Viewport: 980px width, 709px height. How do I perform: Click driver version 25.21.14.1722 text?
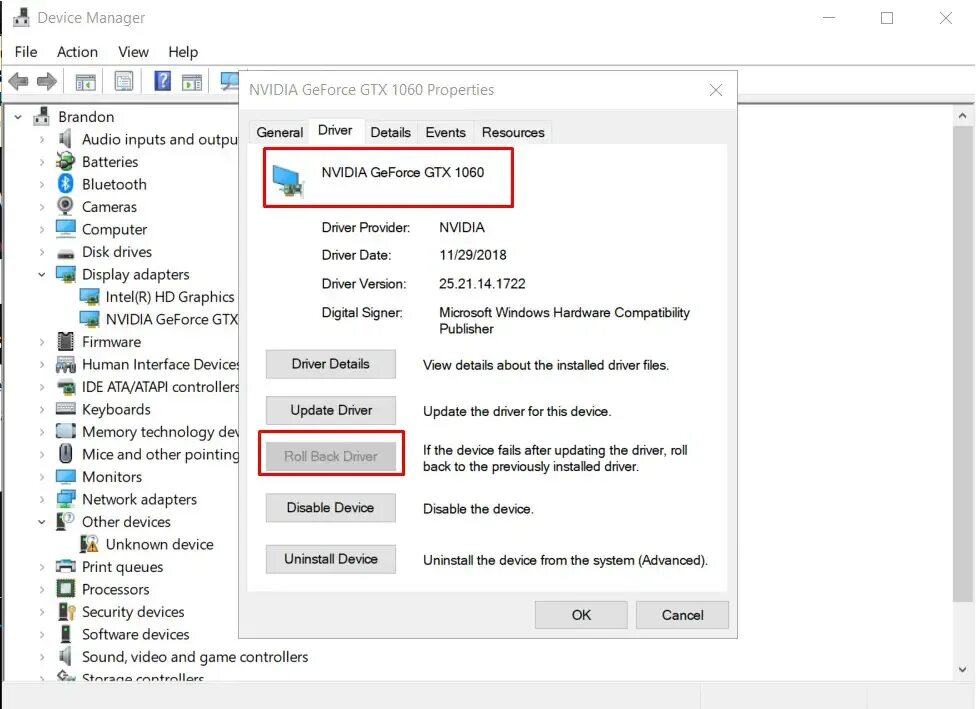482,284
